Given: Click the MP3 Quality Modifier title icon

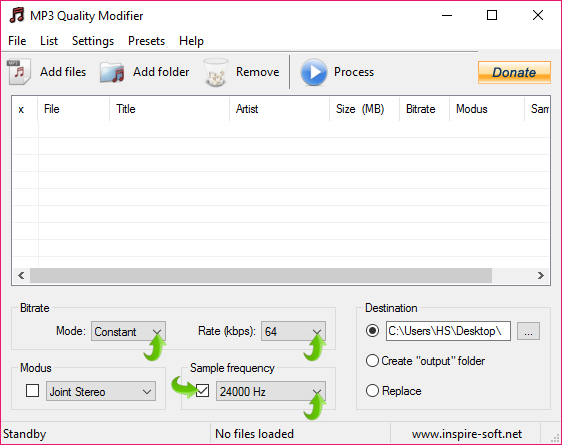Looking at the screenshot, I should 16,15.
